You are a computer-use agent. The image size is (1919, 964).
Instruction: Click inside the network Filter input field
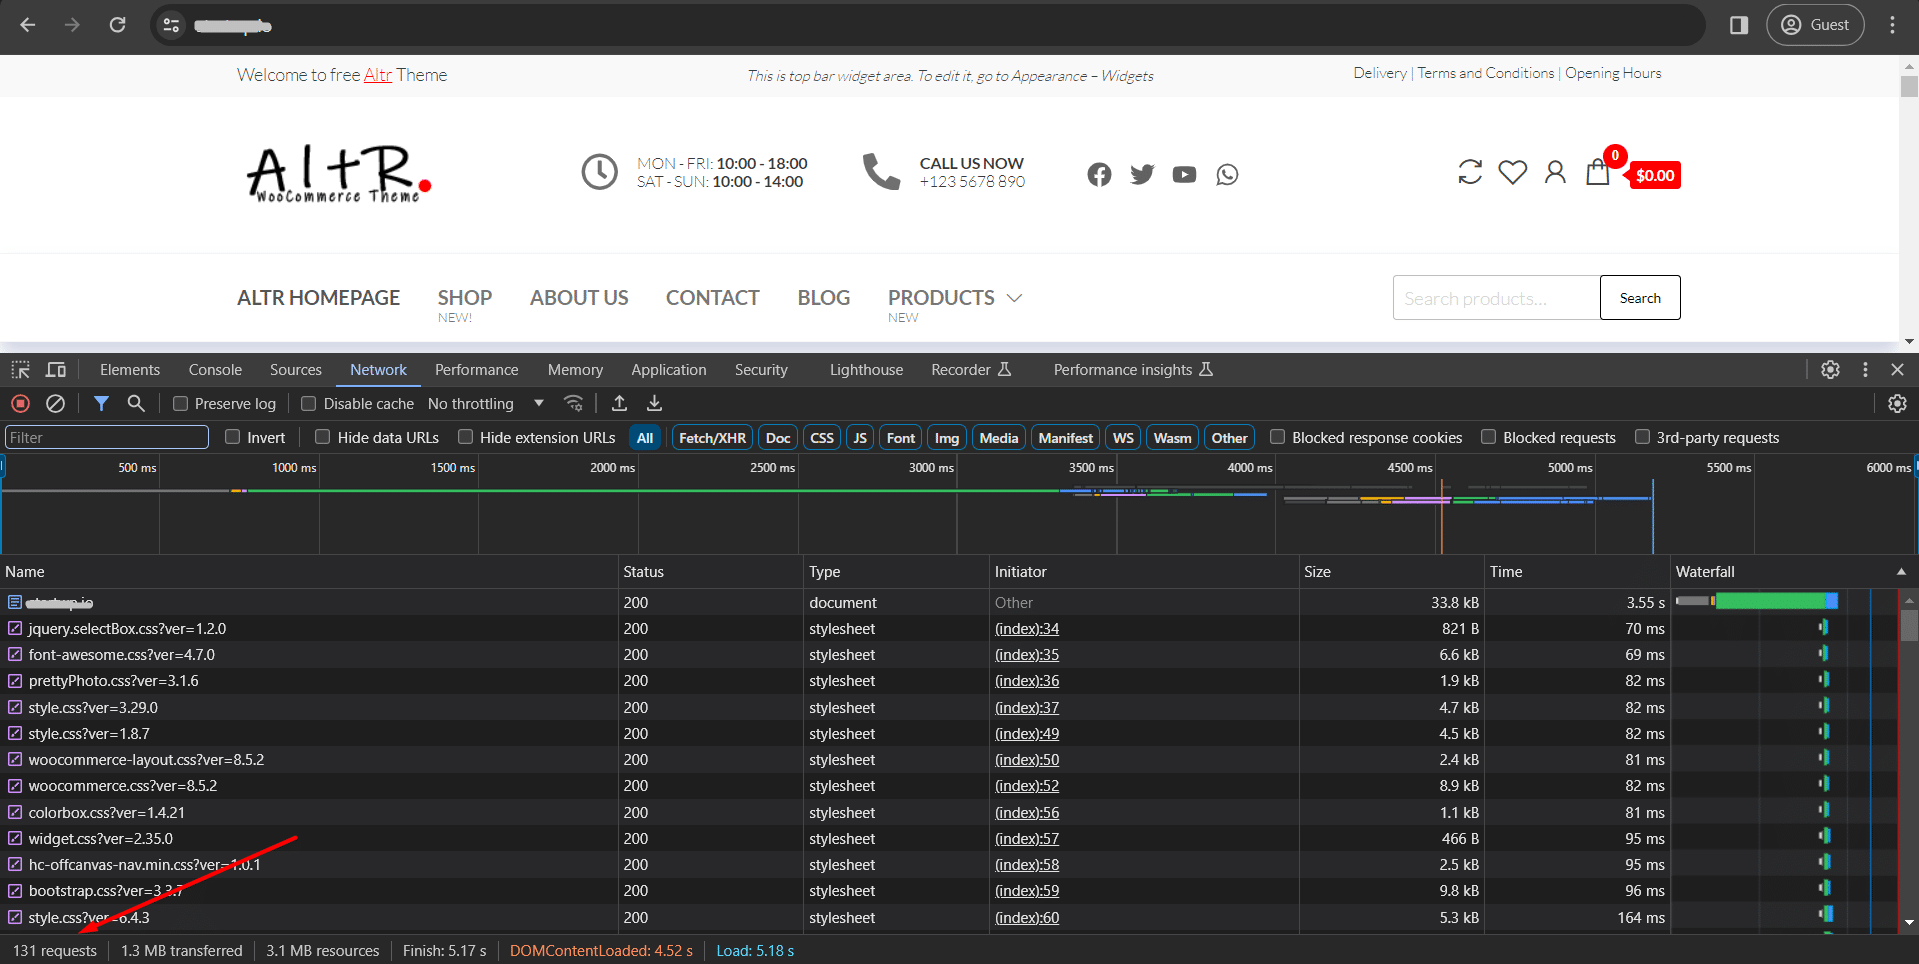[106, 437]
